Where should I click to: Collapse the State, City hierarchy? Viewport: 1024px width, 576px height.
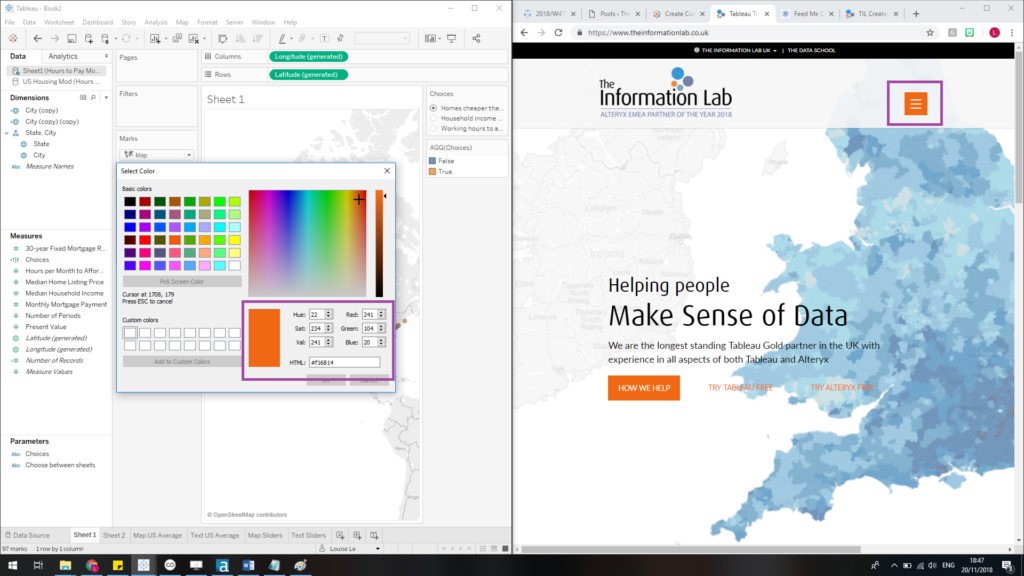click(7, 133)
